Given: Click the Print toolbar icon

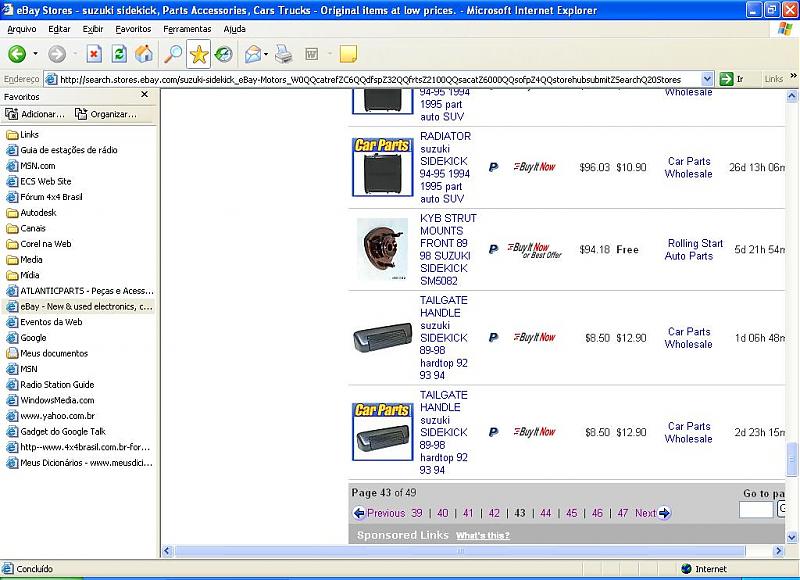Looking at the screenshot, I should pyautogui.click(x=284, y=54).
